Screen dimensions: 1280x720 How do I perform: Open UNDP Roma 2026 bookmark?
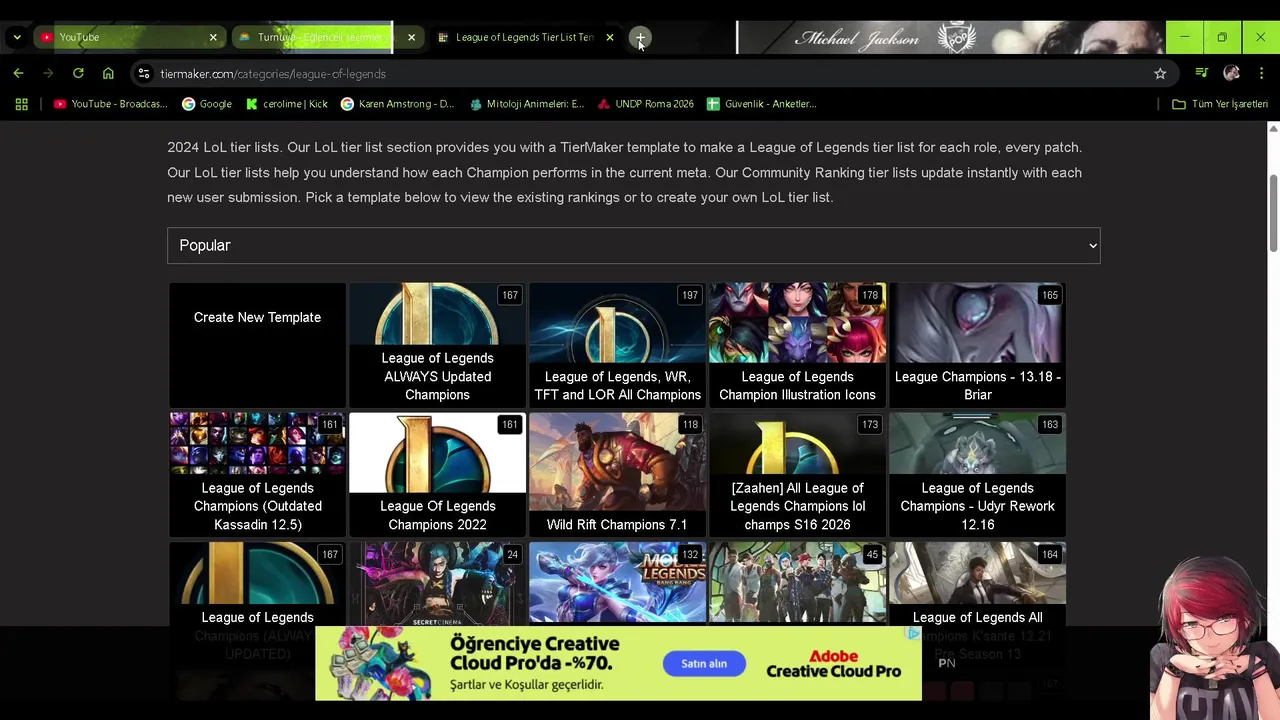646,104
